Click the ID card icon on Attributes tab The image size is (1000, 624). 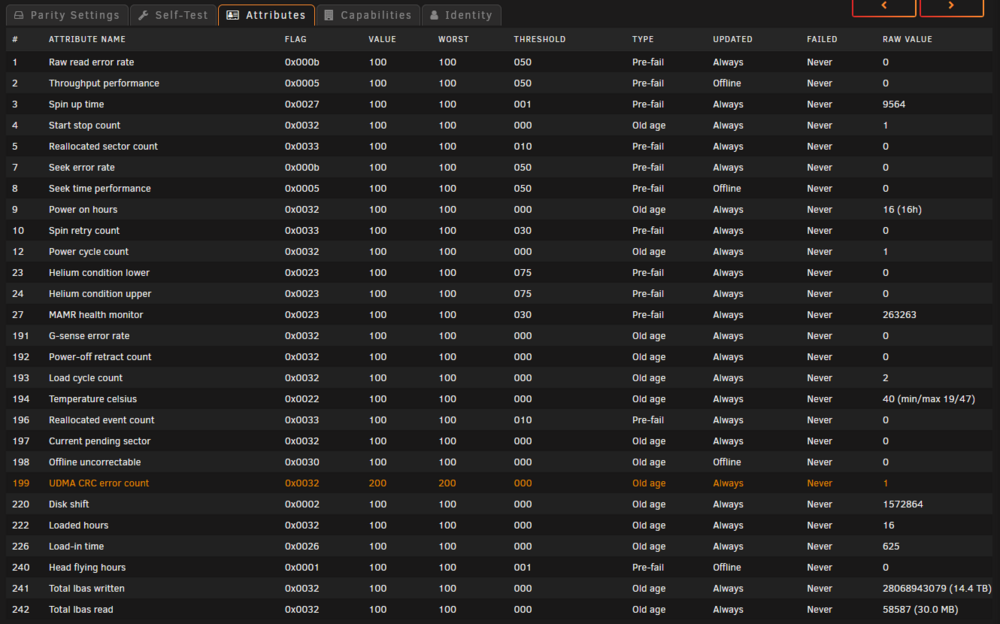pyautogui.click(x=233, y=15)
